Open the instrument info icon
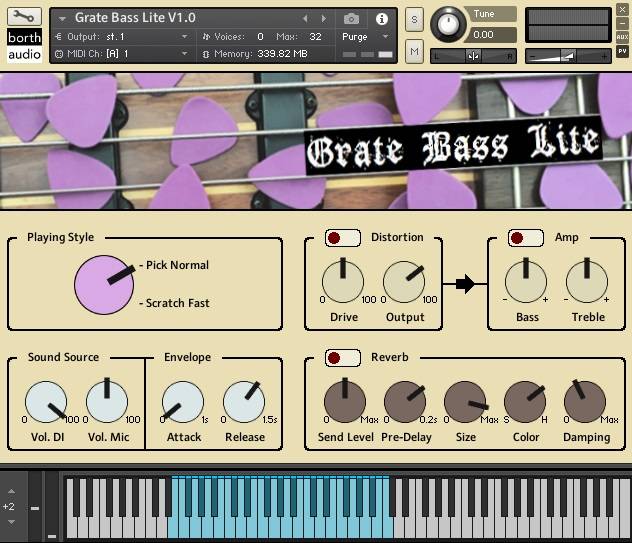The width and height of the screenshot is (632, 543). (x=381, y=18)
